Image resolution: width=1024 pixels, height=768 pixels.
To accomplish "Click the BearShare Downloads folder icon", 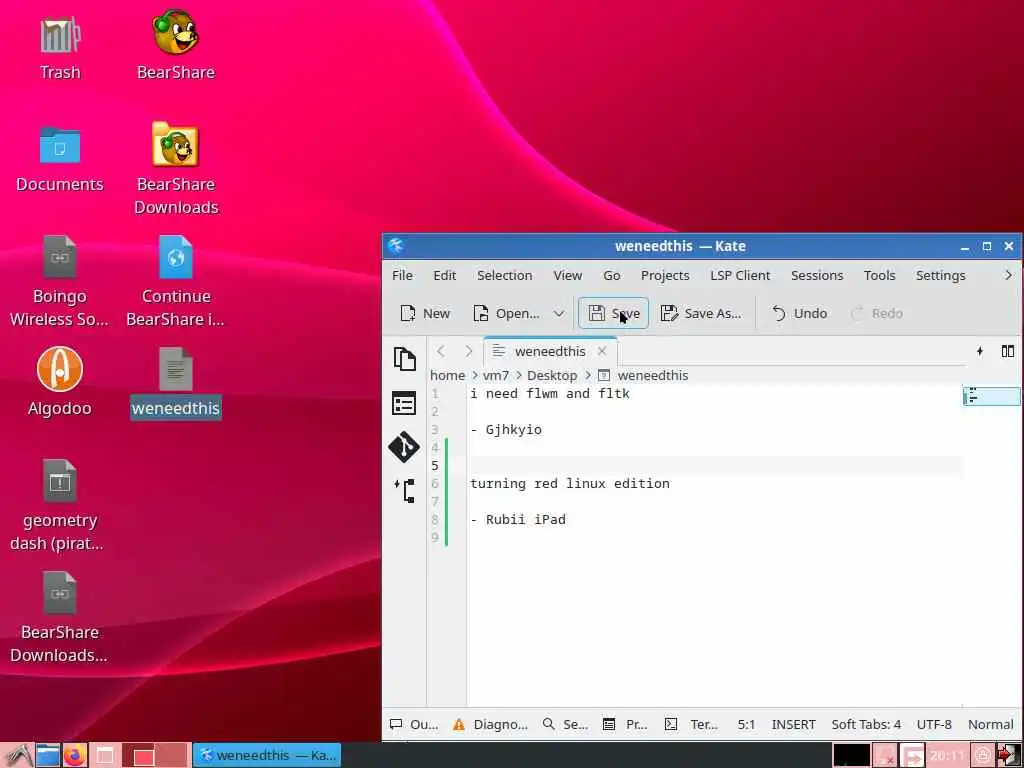I will [x=176, y=168].
